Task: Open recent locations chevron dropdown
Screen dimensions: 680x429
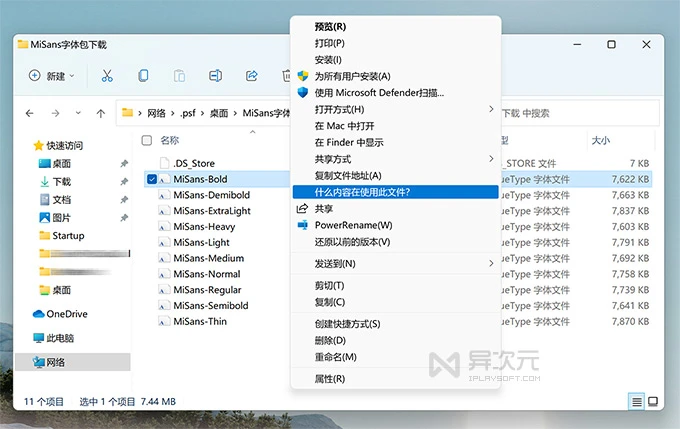Action: [78, 113]
